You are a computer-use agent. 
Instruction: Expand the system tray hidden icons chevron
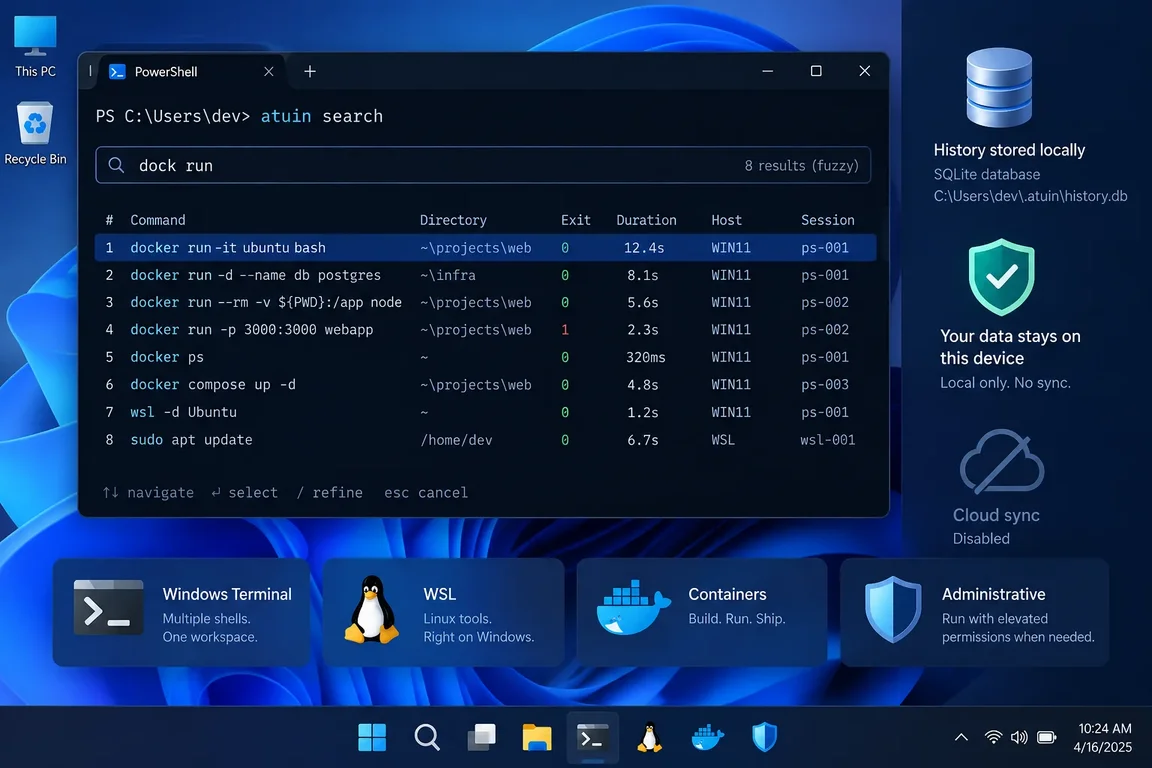click(961, 737)
